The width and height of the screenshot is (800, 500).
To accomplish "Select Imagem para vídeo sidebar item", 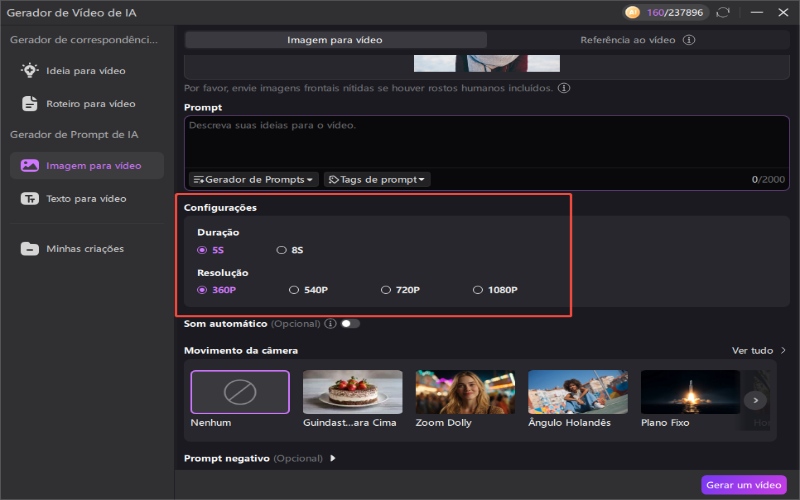I will coord(87,165).
